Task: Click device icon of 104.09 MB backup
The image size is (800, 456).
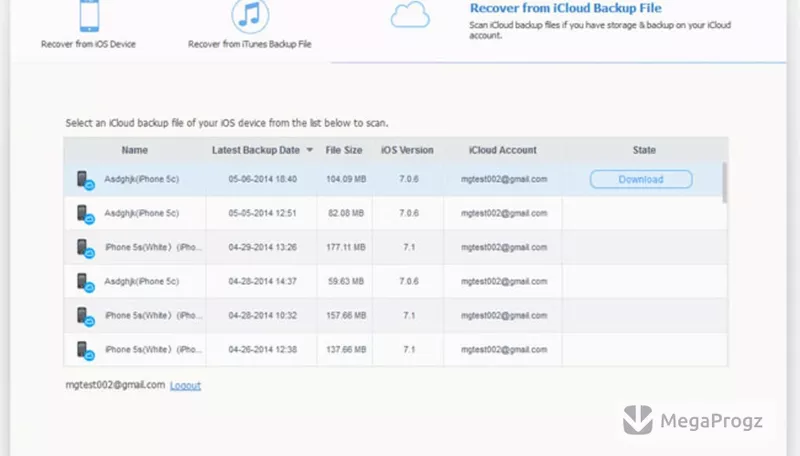Action: point(85,180)
